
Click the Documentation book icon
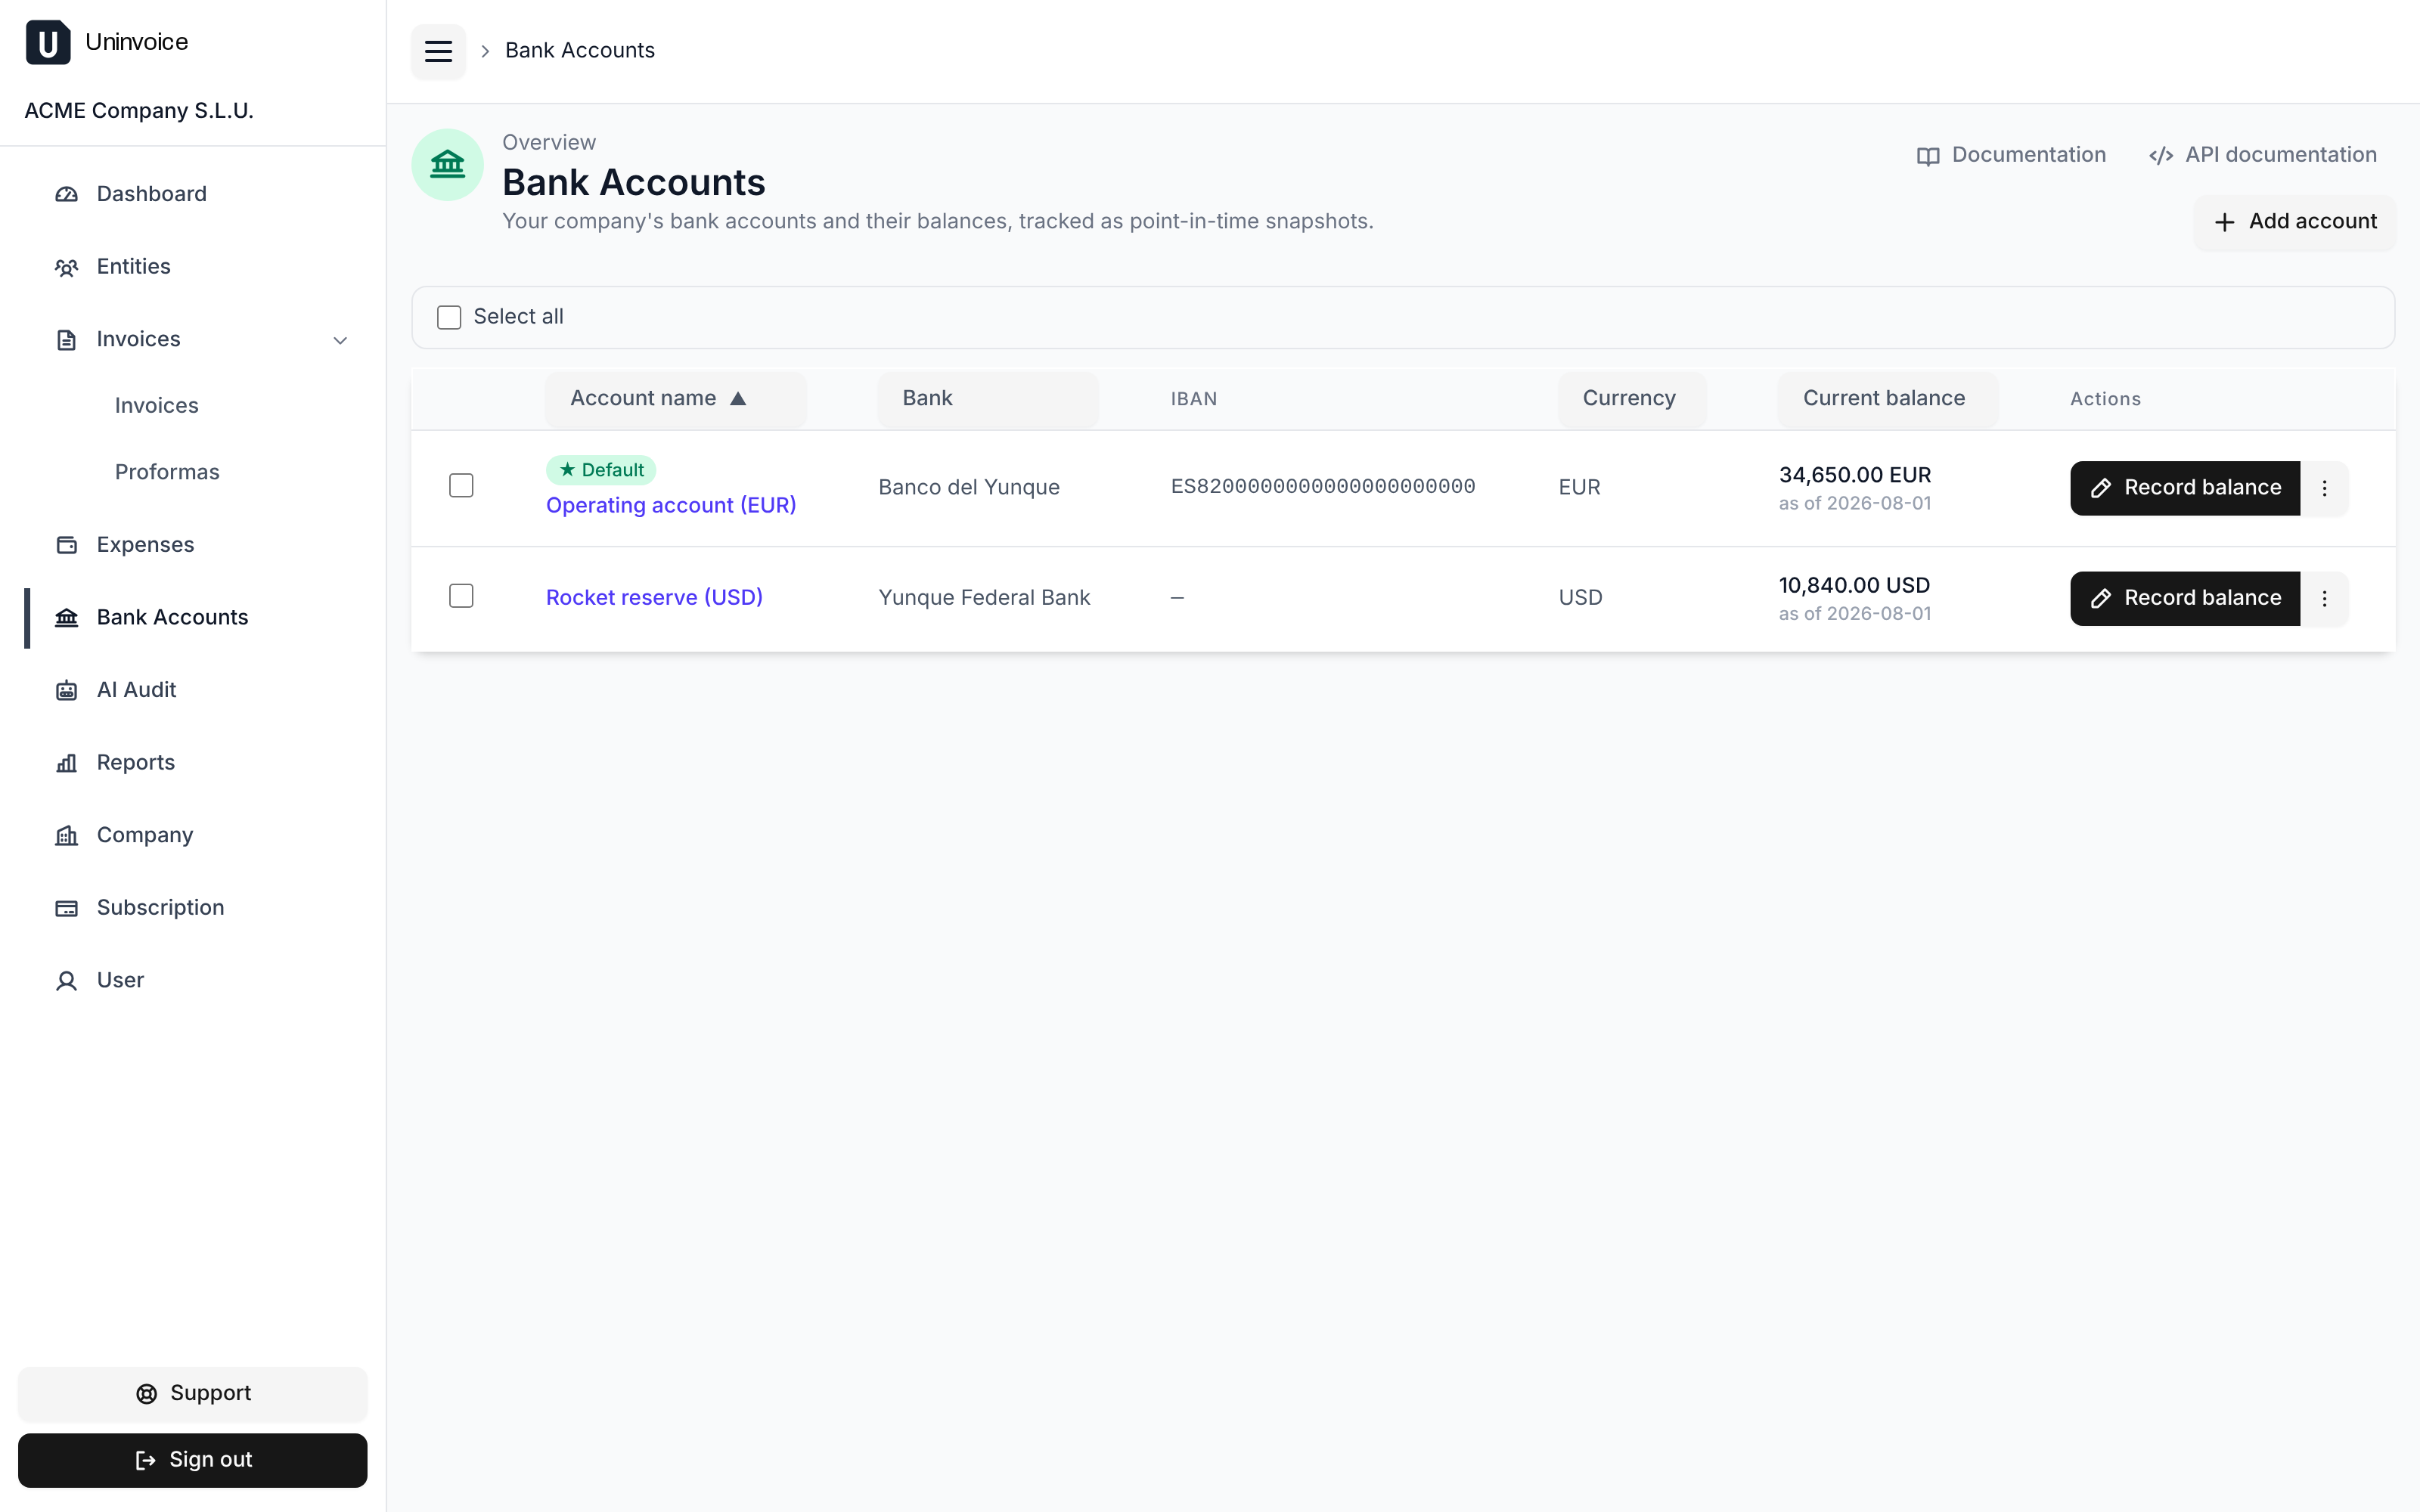1928,156
